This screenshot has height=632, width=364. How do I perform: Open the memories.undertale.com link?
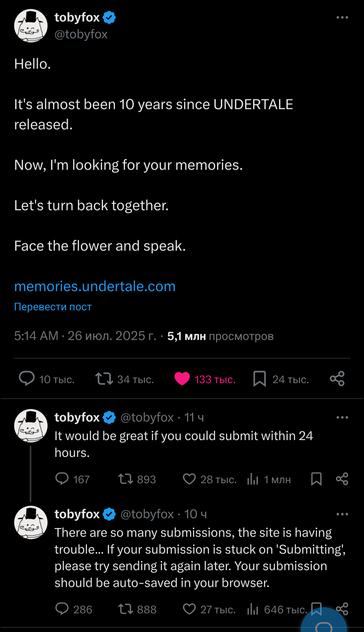coord(95,286)
